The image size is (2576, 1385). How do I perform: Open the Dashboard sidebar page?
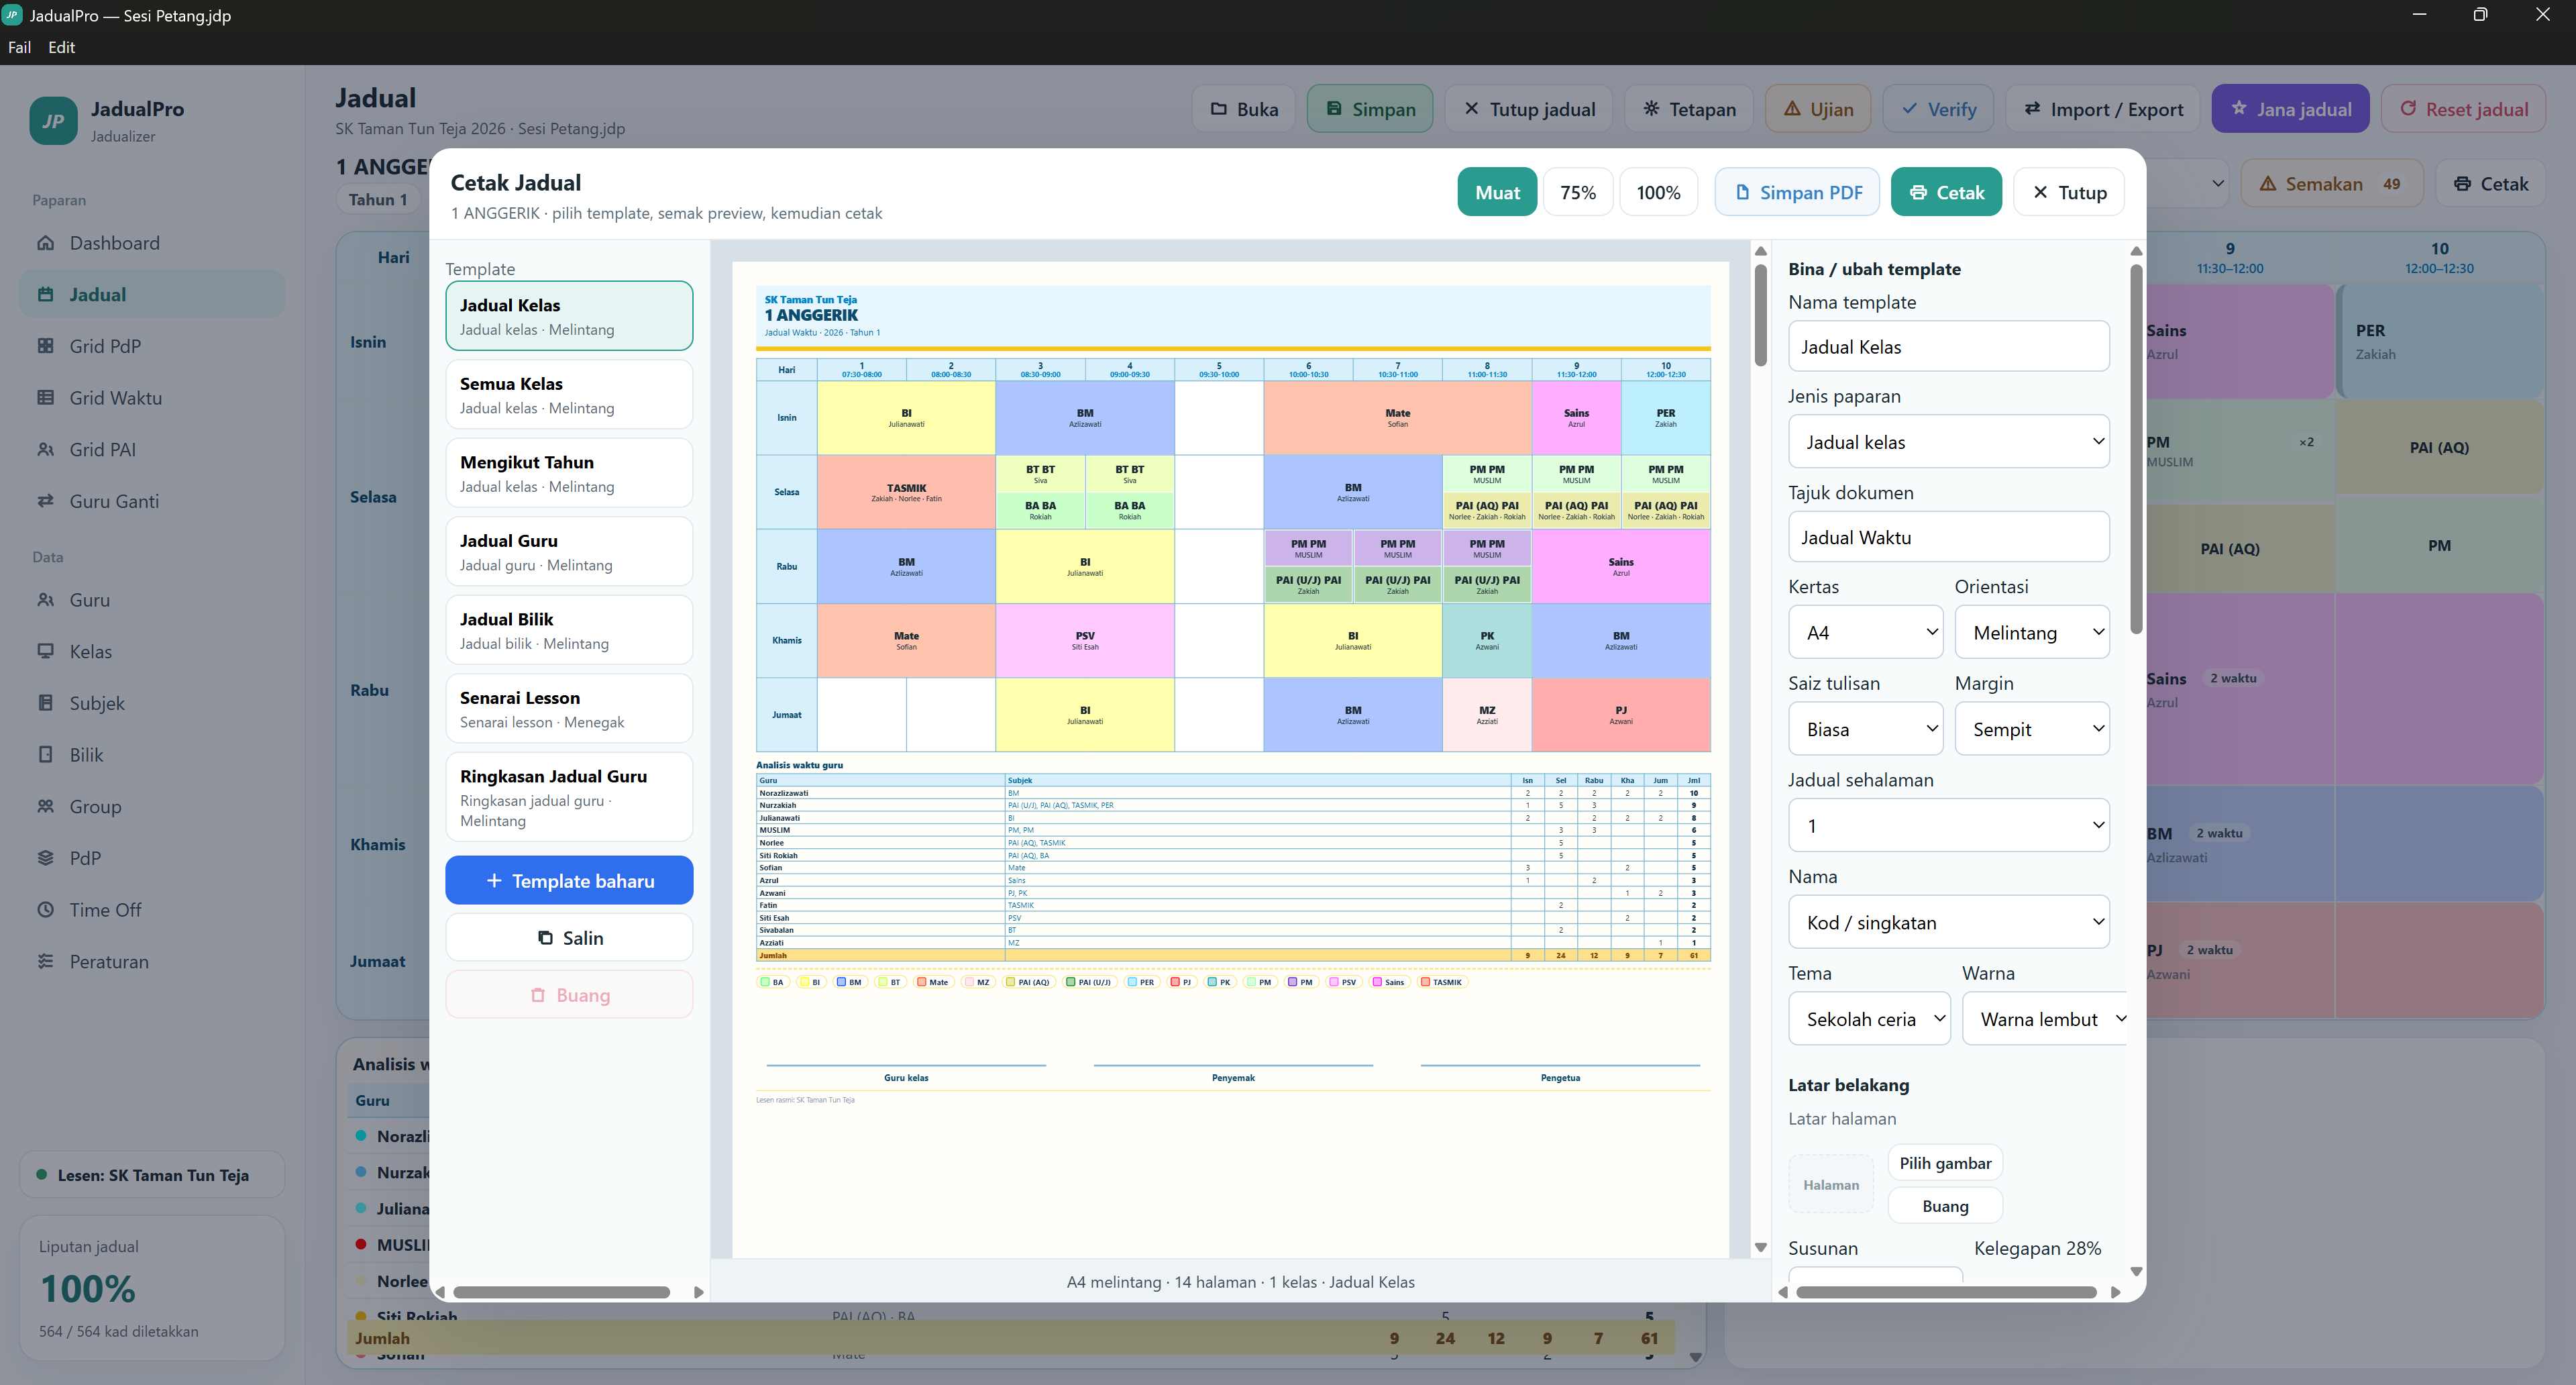click(x=152, y=243)
